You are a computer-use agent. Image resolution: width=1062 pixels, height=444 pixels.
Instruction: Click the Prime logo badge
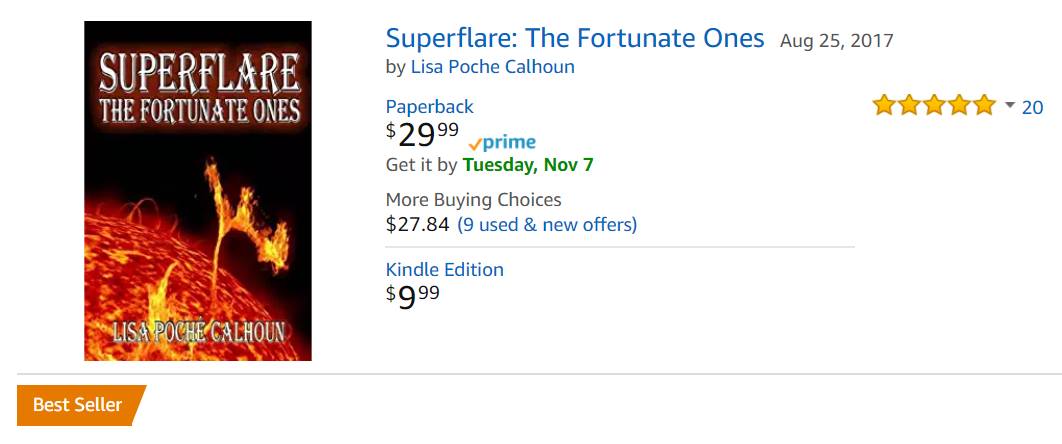(x=502, y=143)
